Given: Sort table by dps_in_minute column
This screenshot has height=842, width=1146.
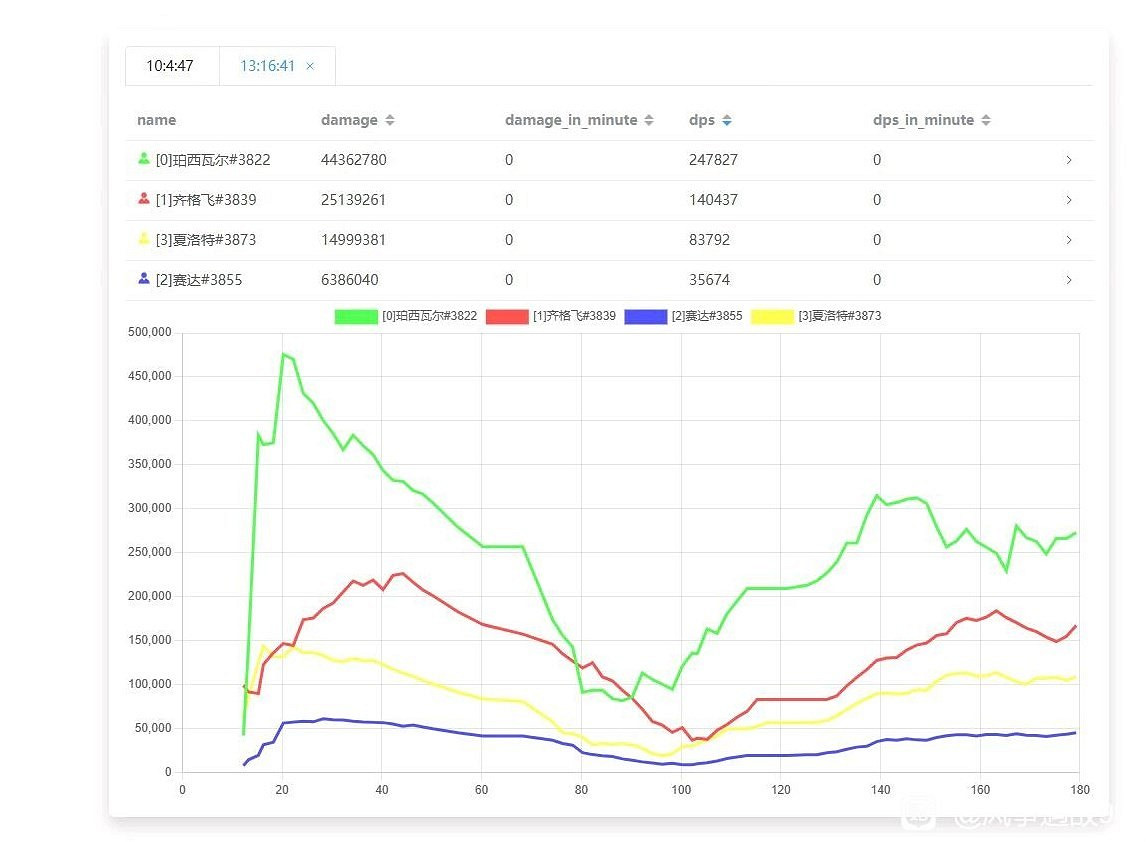Looking at the screenshot, I should 986,120.
